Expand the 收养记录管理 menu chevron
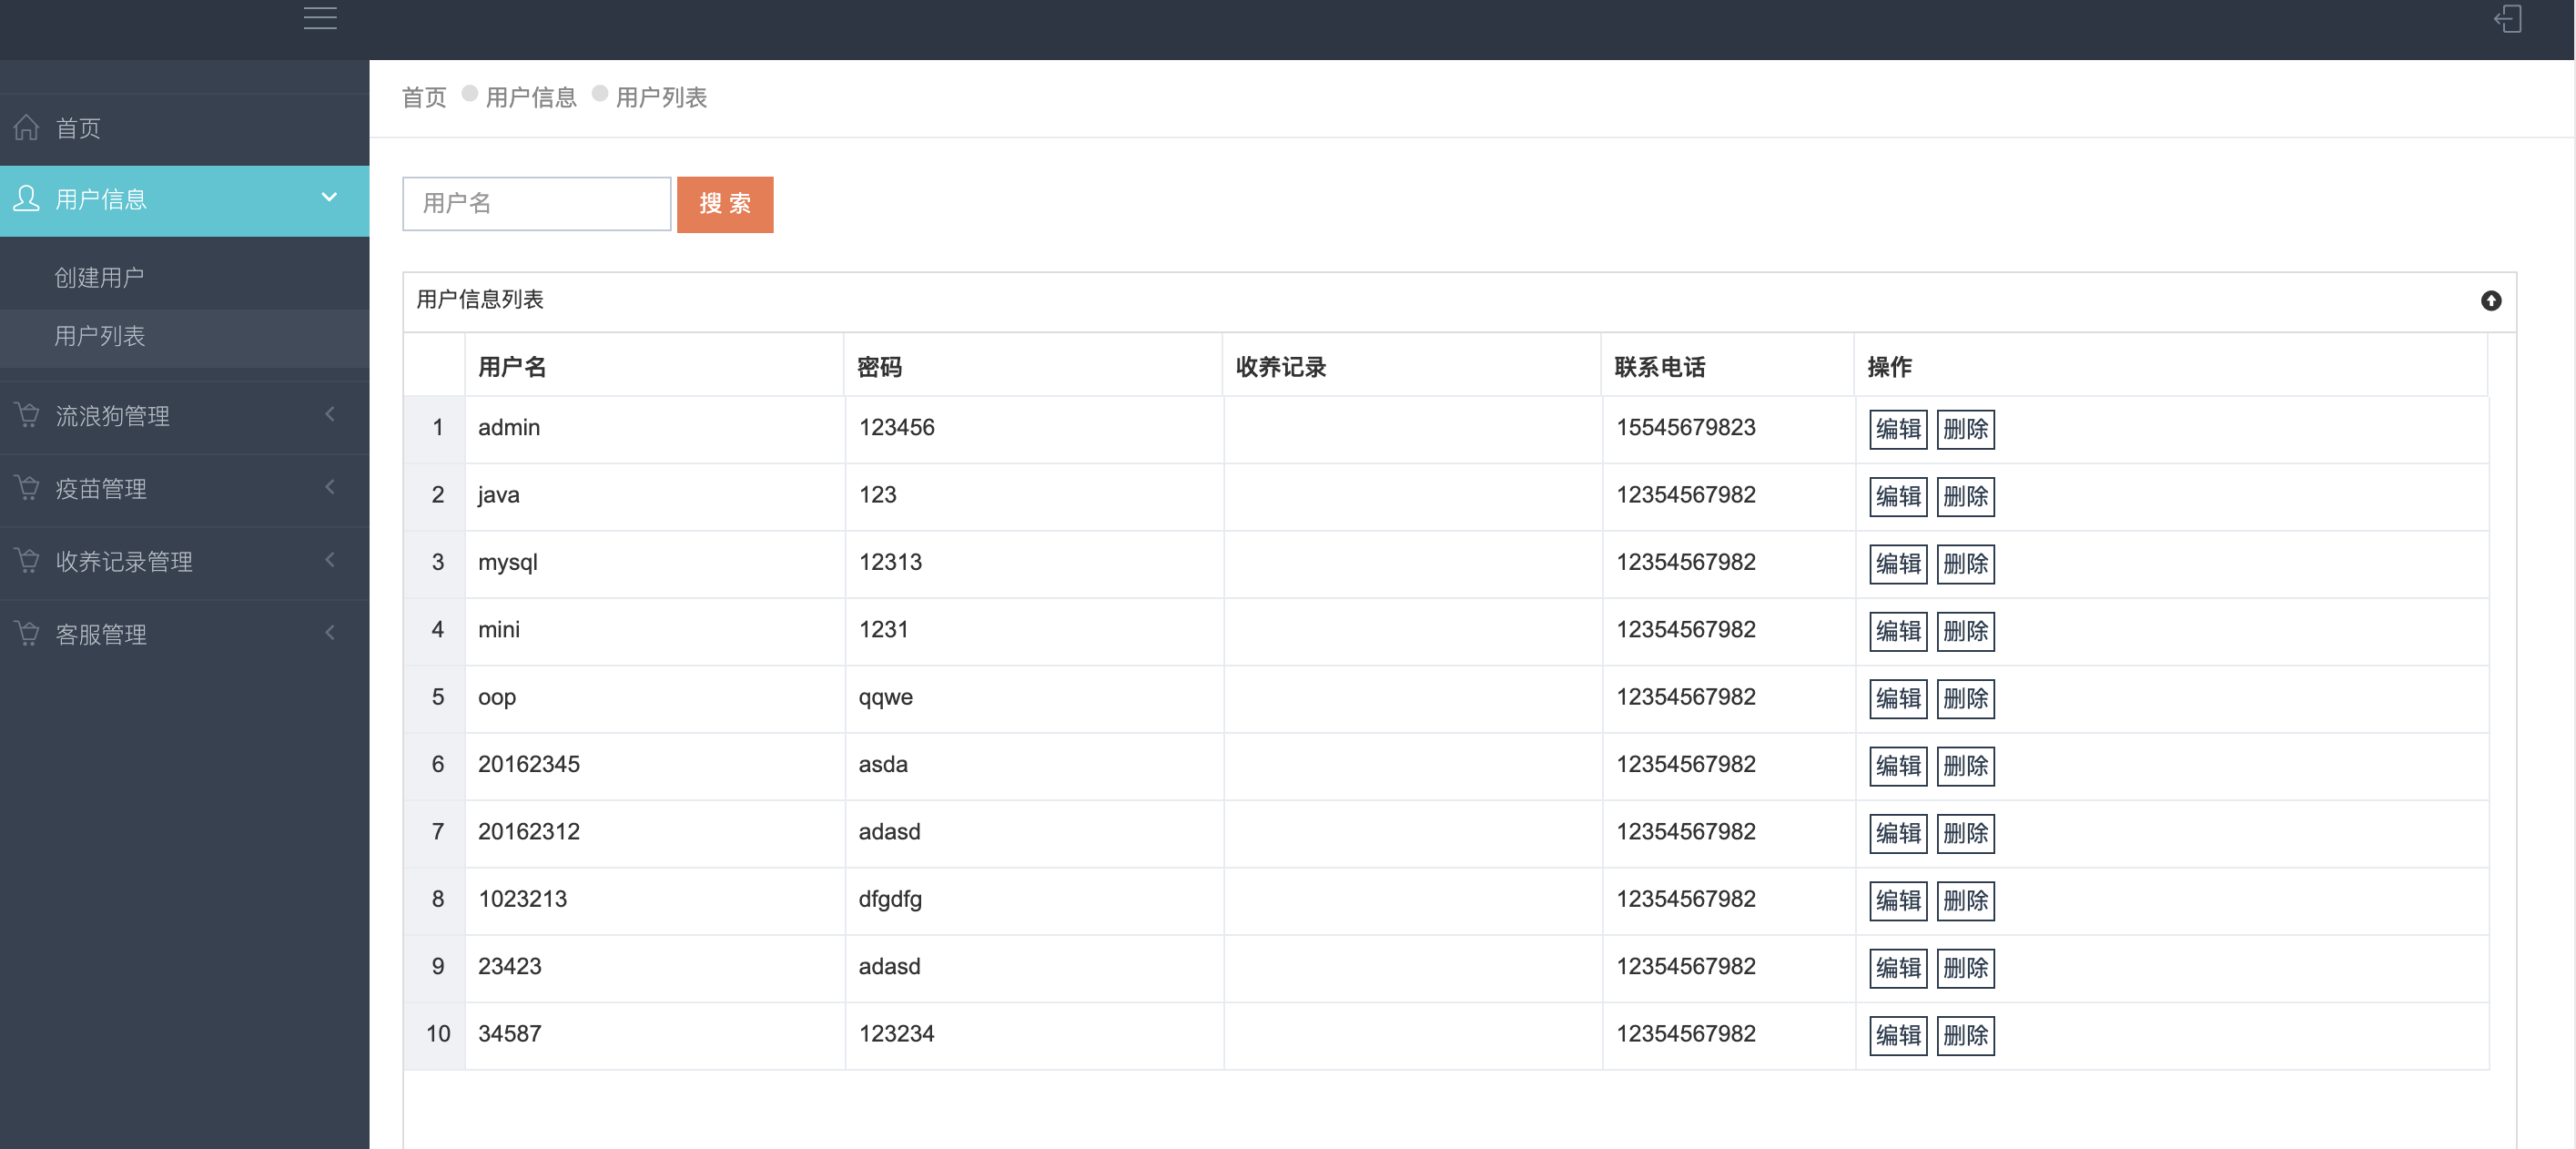This screenshot has height=1149, width=2576. pyautogui.click(x=330, y=560)
